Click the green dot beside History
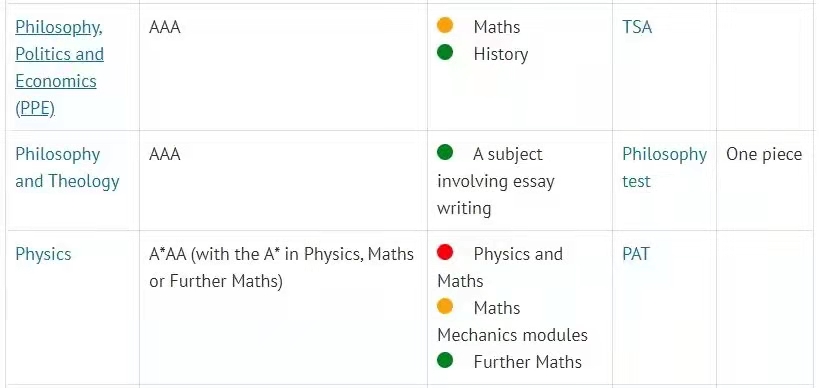819x388 pixels. tap(444, 52)
